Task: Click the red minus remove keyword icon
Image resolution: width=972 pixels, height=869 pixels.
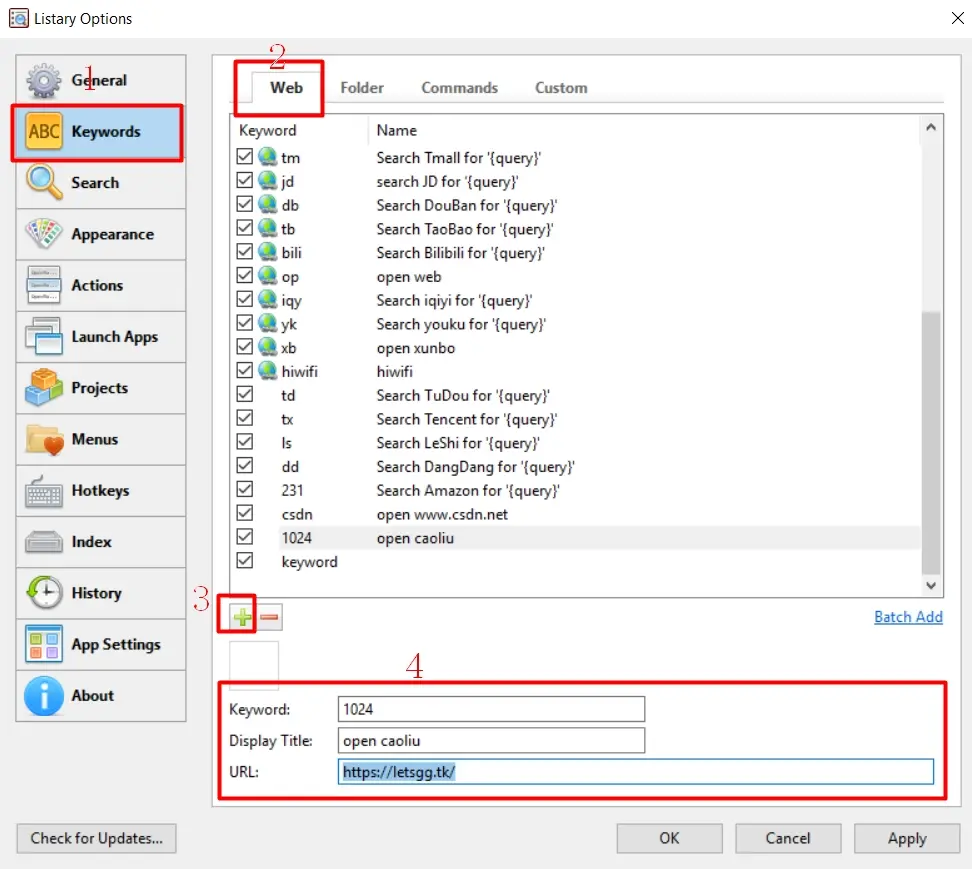Action: (269, 617)
